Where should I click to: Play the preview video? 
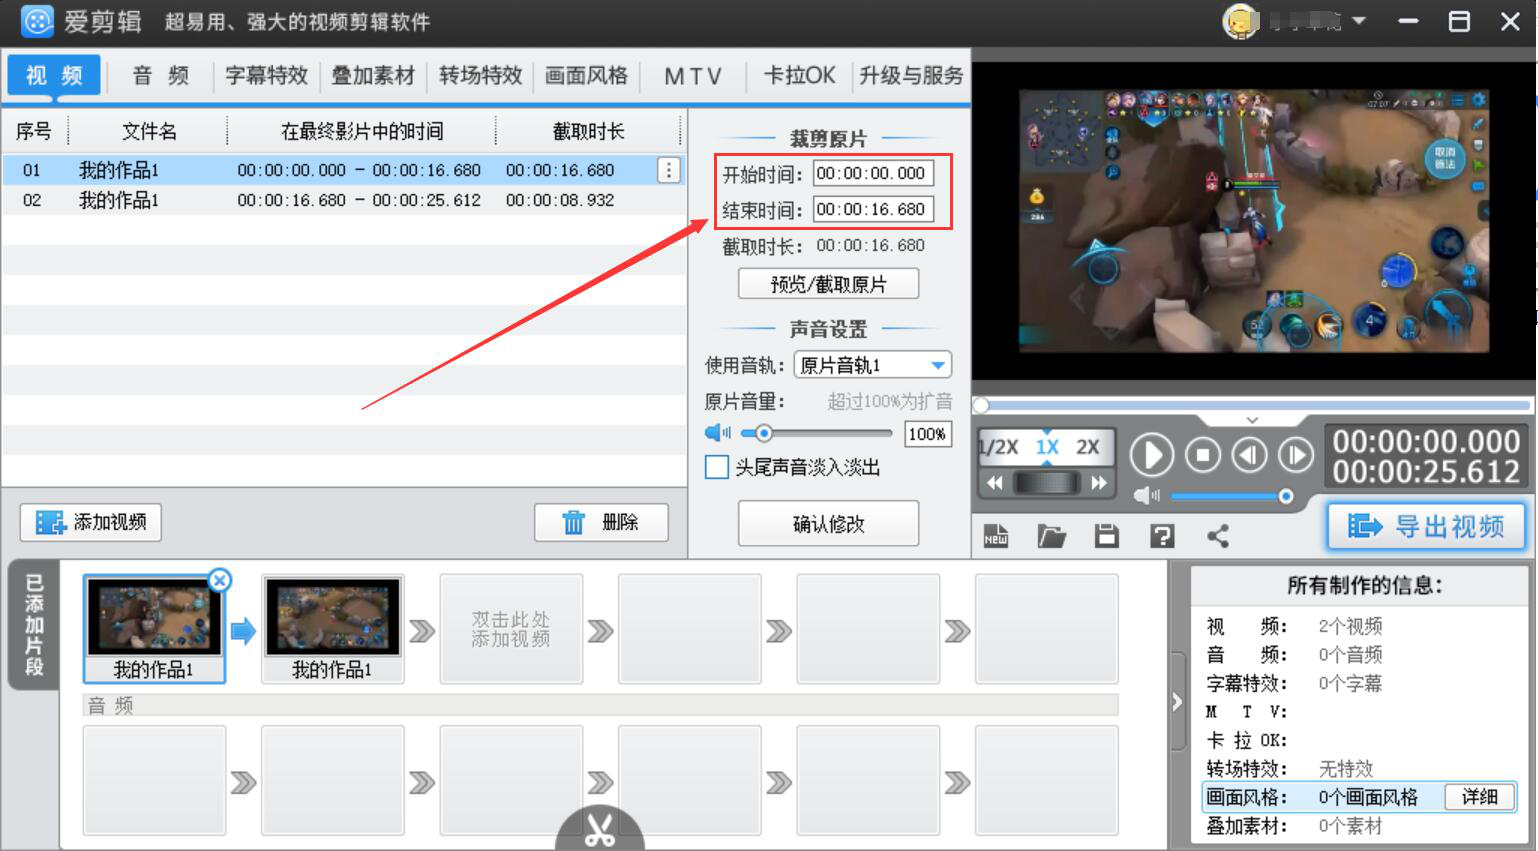(x=1151, y=456)
